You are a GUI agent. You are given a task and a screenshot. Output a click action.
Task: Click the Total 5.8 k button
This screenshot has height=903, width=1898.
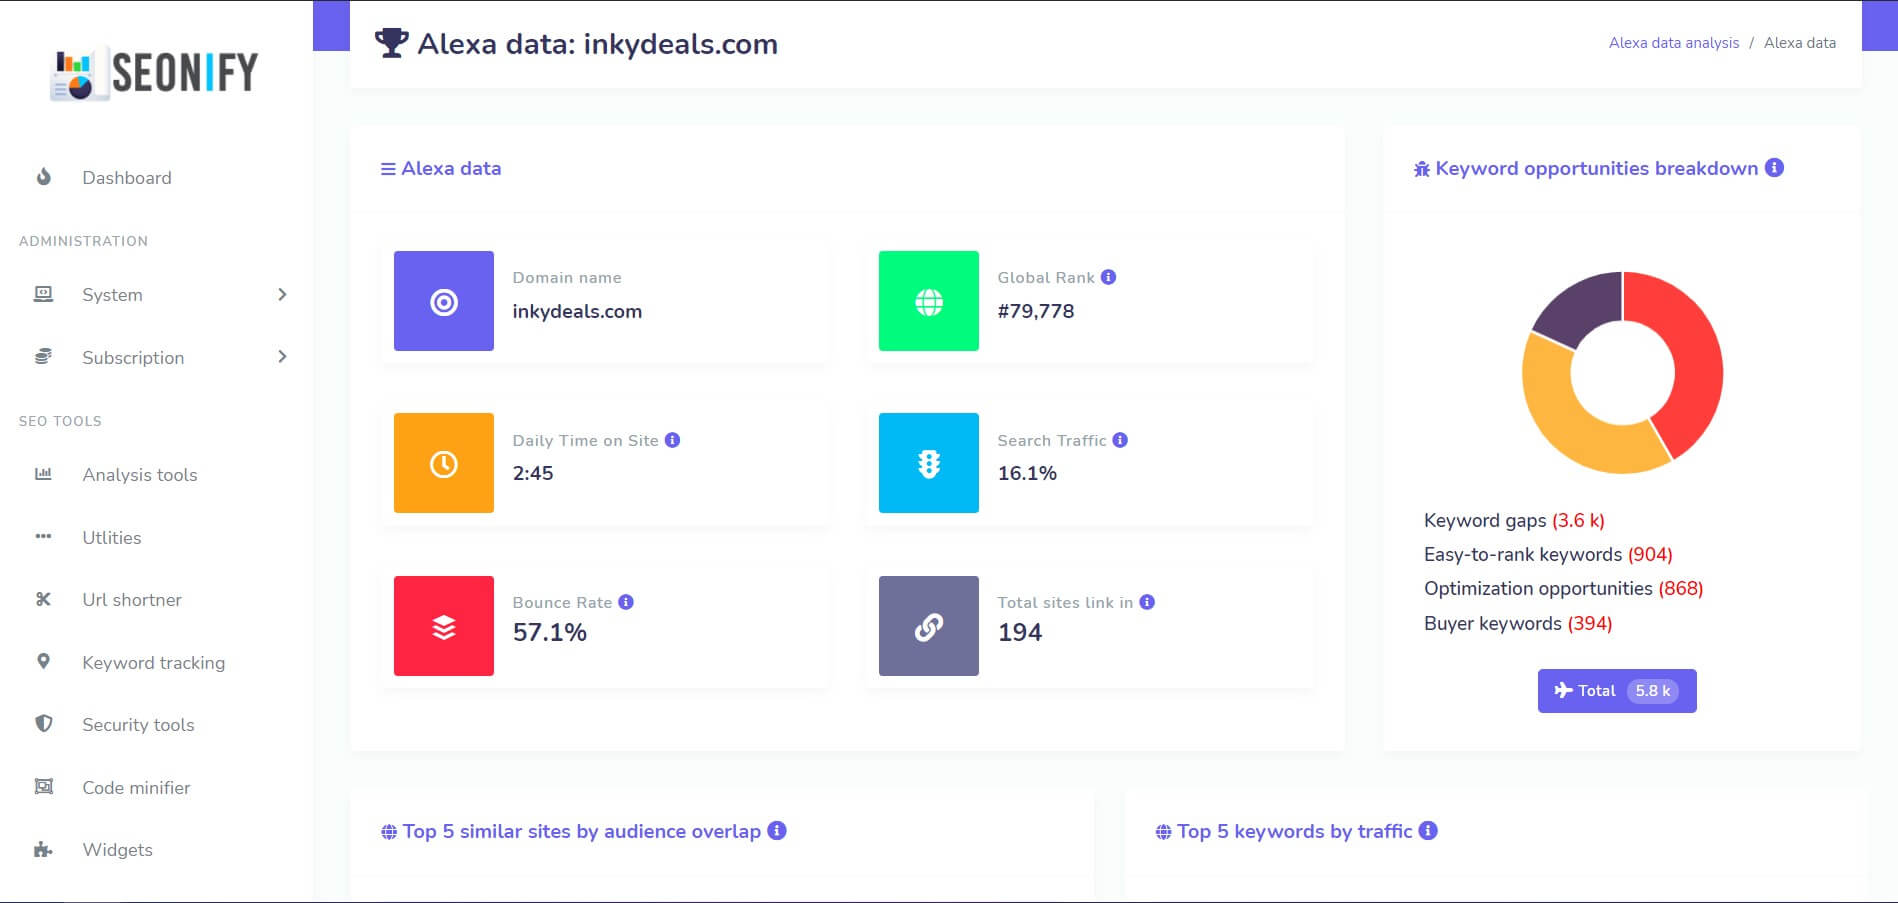(x=1617, y=691)
